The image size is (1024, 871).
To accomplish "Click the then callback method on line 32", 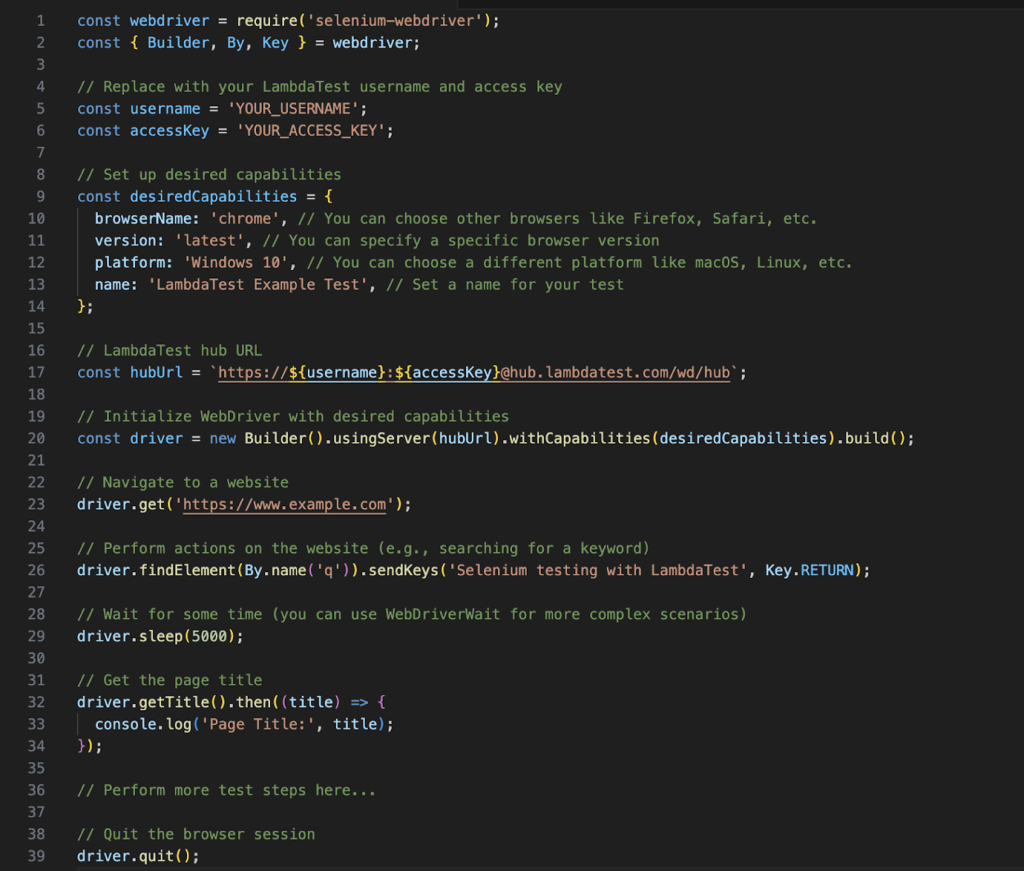I will click(x=253, y=702).
